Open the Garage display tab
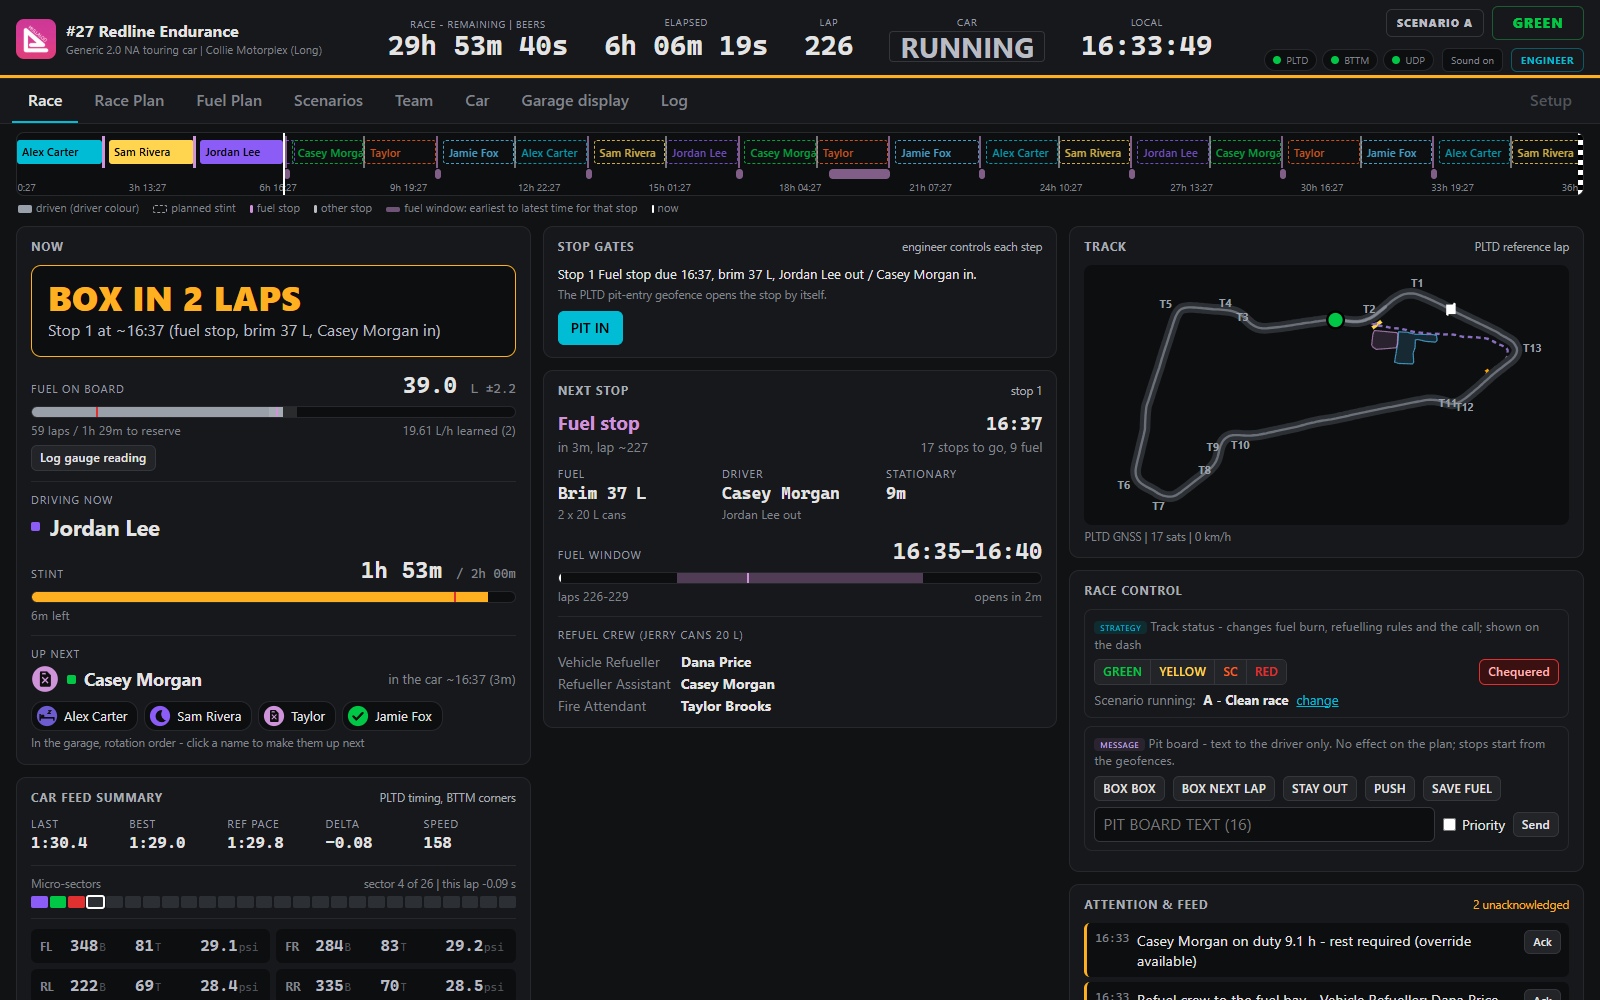 (x=575, y=101)
